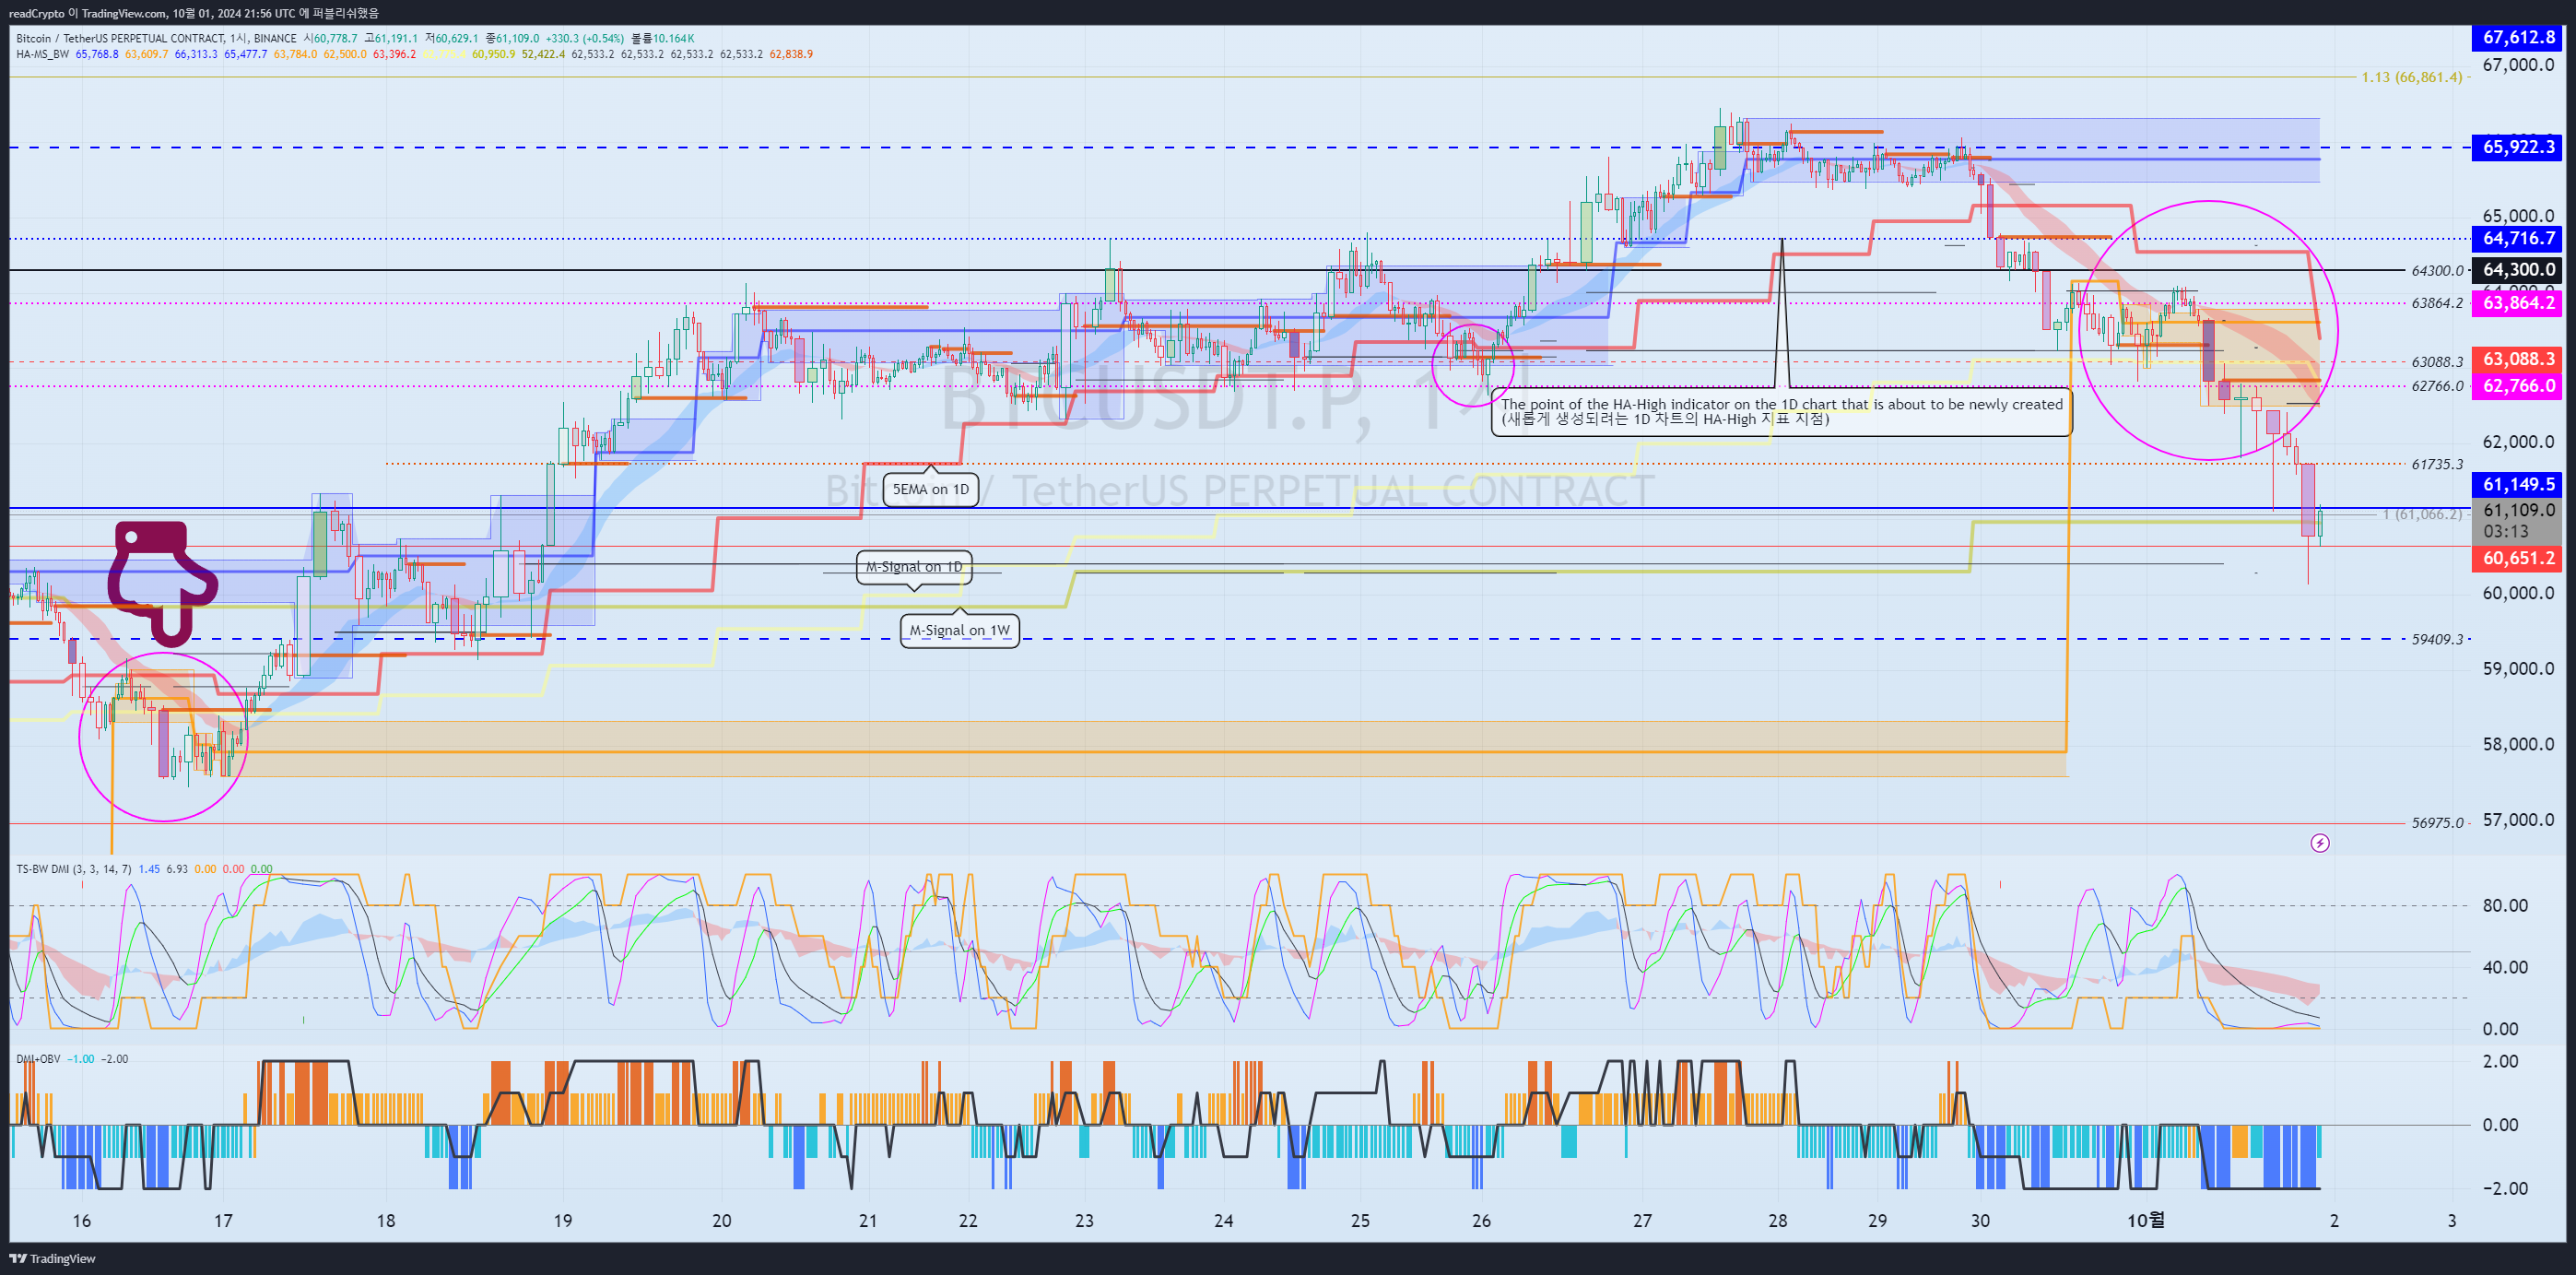Select the '5EMA on 1D' callout label

[x=930, y=489]
